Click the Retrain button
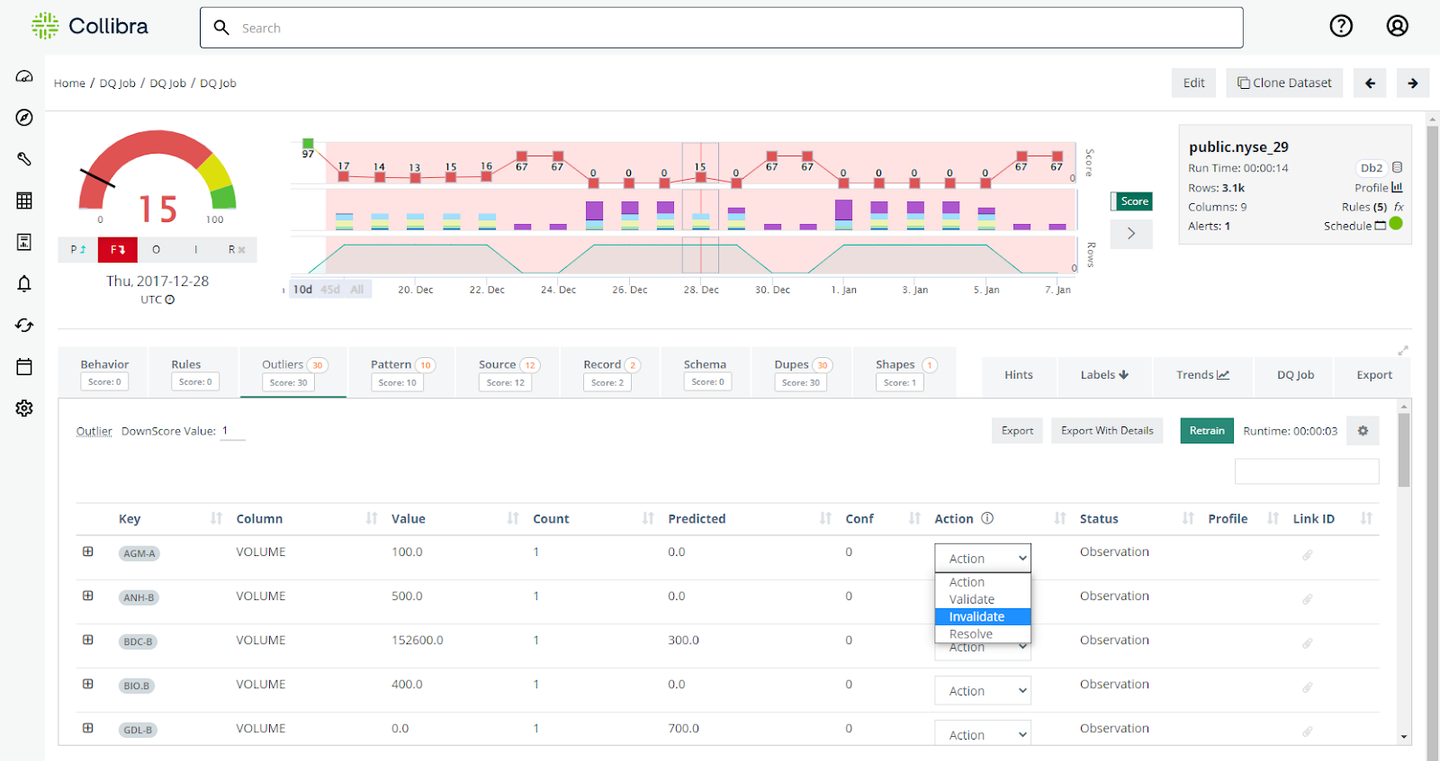Screen dimensions: 1440x761 pos(1206,430)
